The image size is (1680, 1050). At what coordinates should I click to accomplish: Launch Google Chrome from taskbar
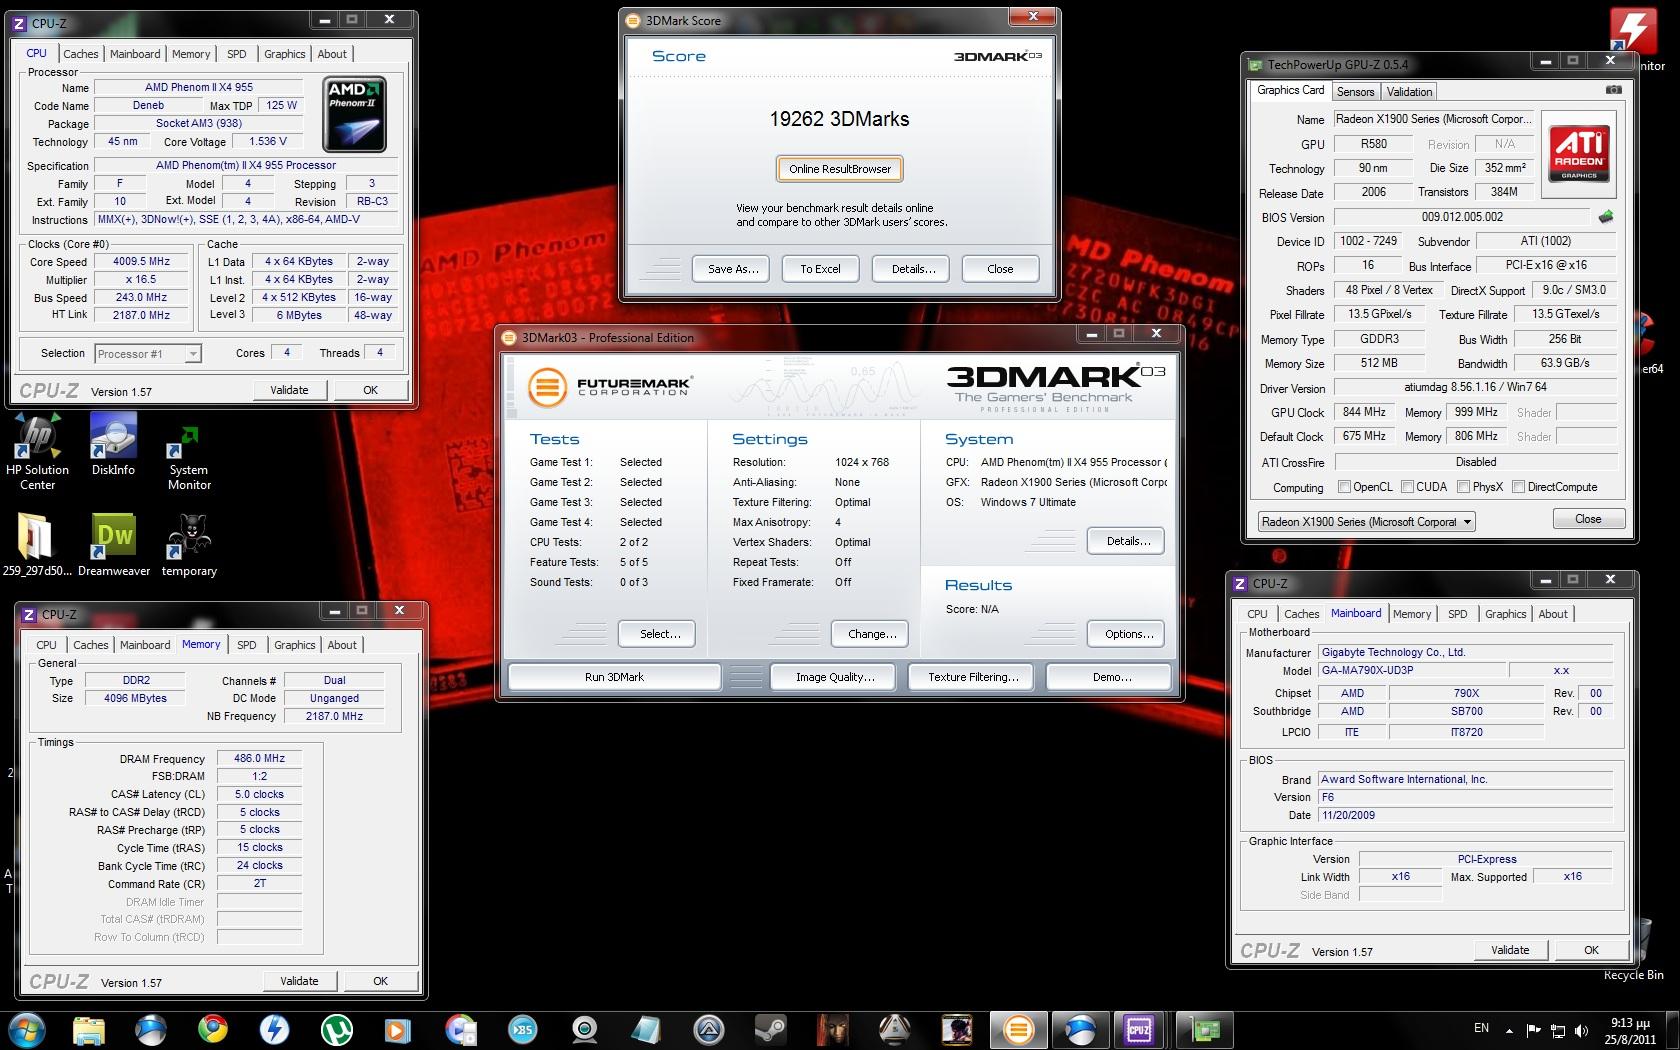212,1029
